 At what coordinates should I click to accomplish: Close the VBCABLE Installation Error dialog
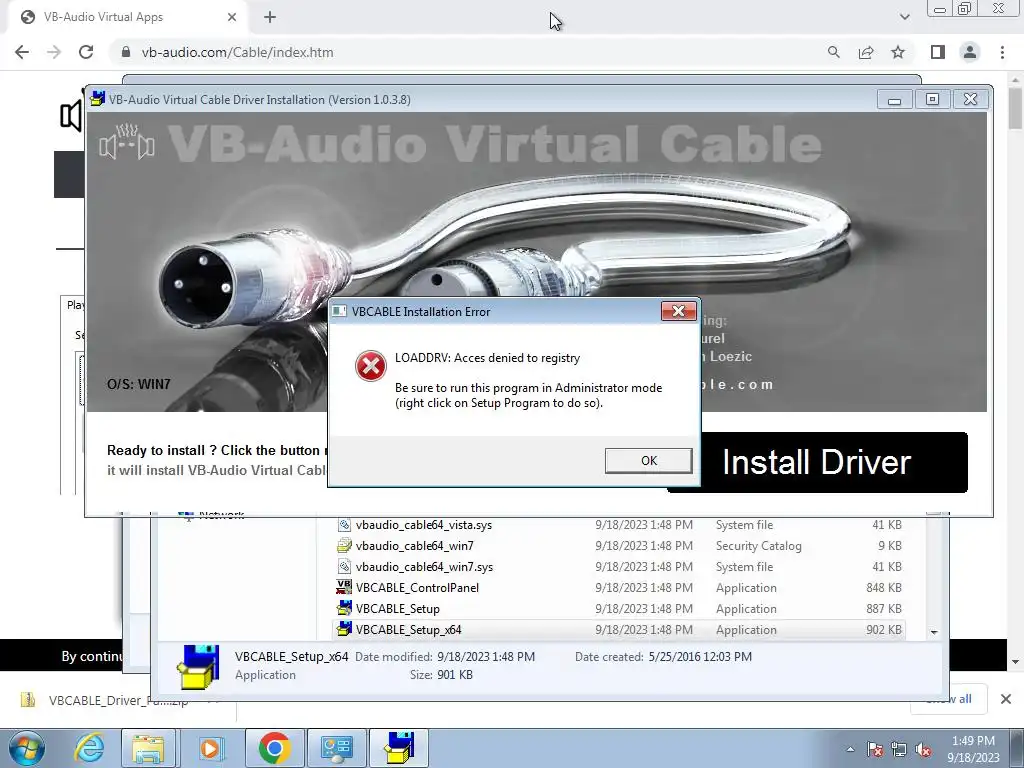pos(679,312)
